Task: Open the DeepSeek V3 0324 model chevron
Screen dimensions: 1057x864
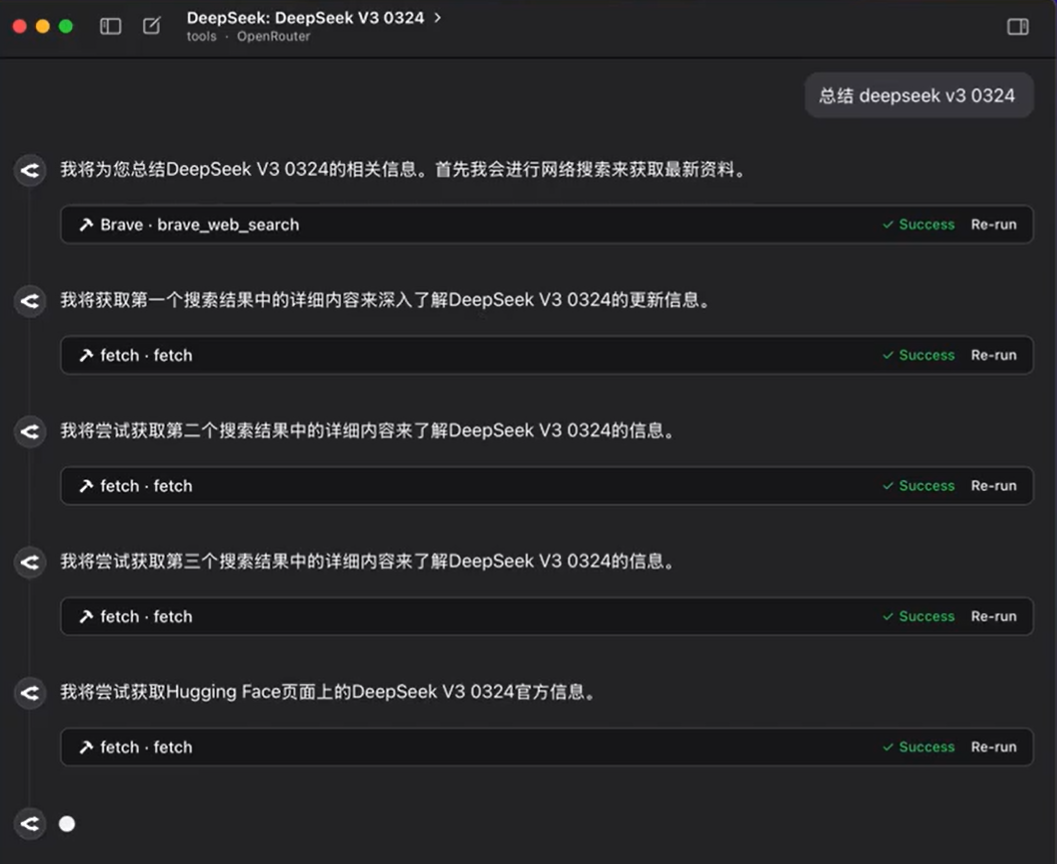Action: click(437, 18)
